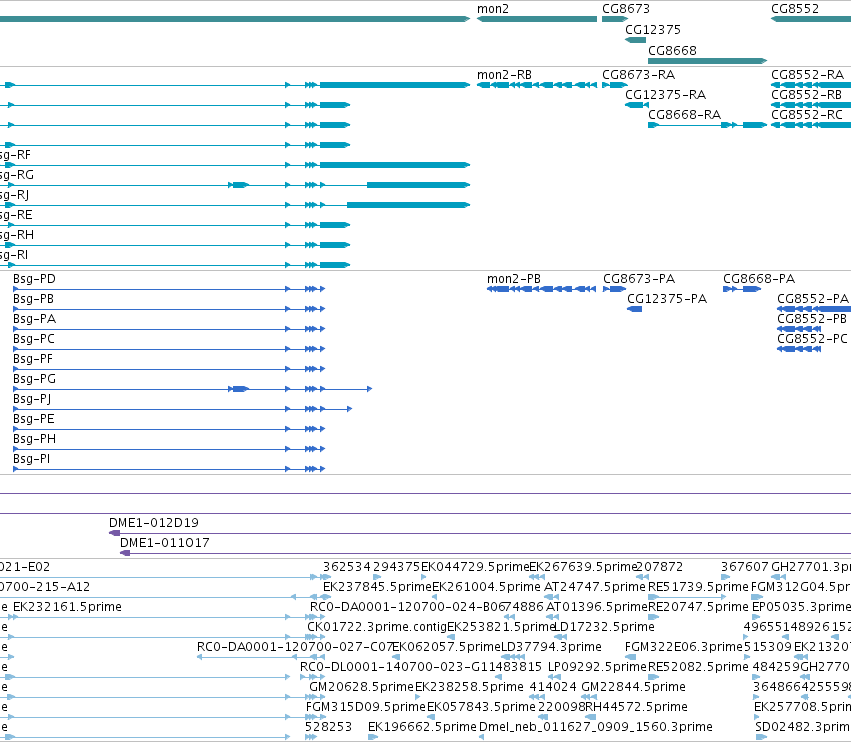Screen dimensions: 851x742
Task: Select the RE51739.5prime EST label
Action: [698, 587]
